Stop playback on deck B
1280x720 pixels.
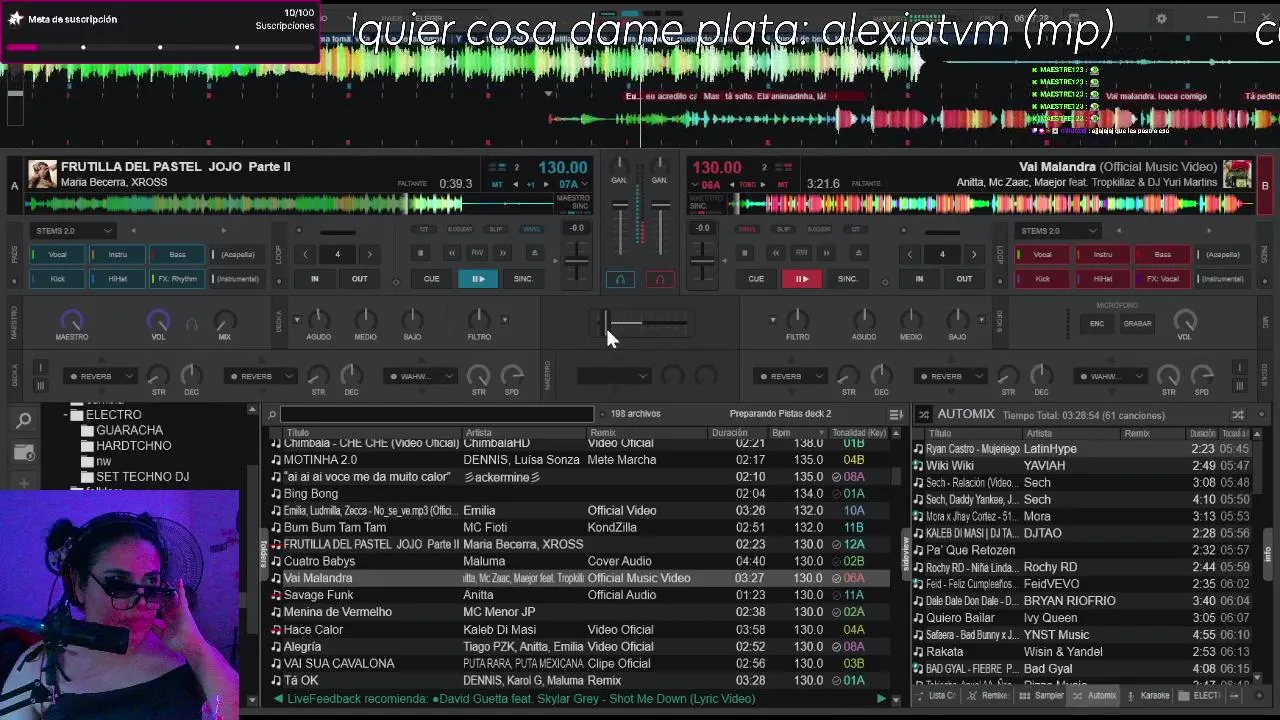[x=745, y=254]
